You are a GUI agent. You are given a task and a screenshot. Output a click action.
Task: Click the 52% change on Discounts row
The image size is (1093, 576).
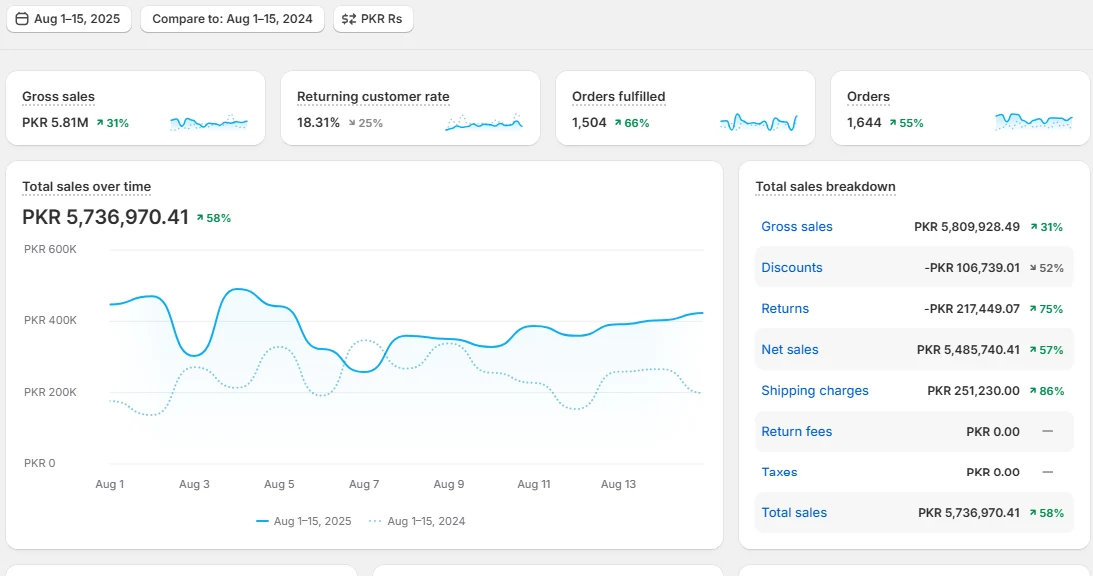pos(1047,268)
